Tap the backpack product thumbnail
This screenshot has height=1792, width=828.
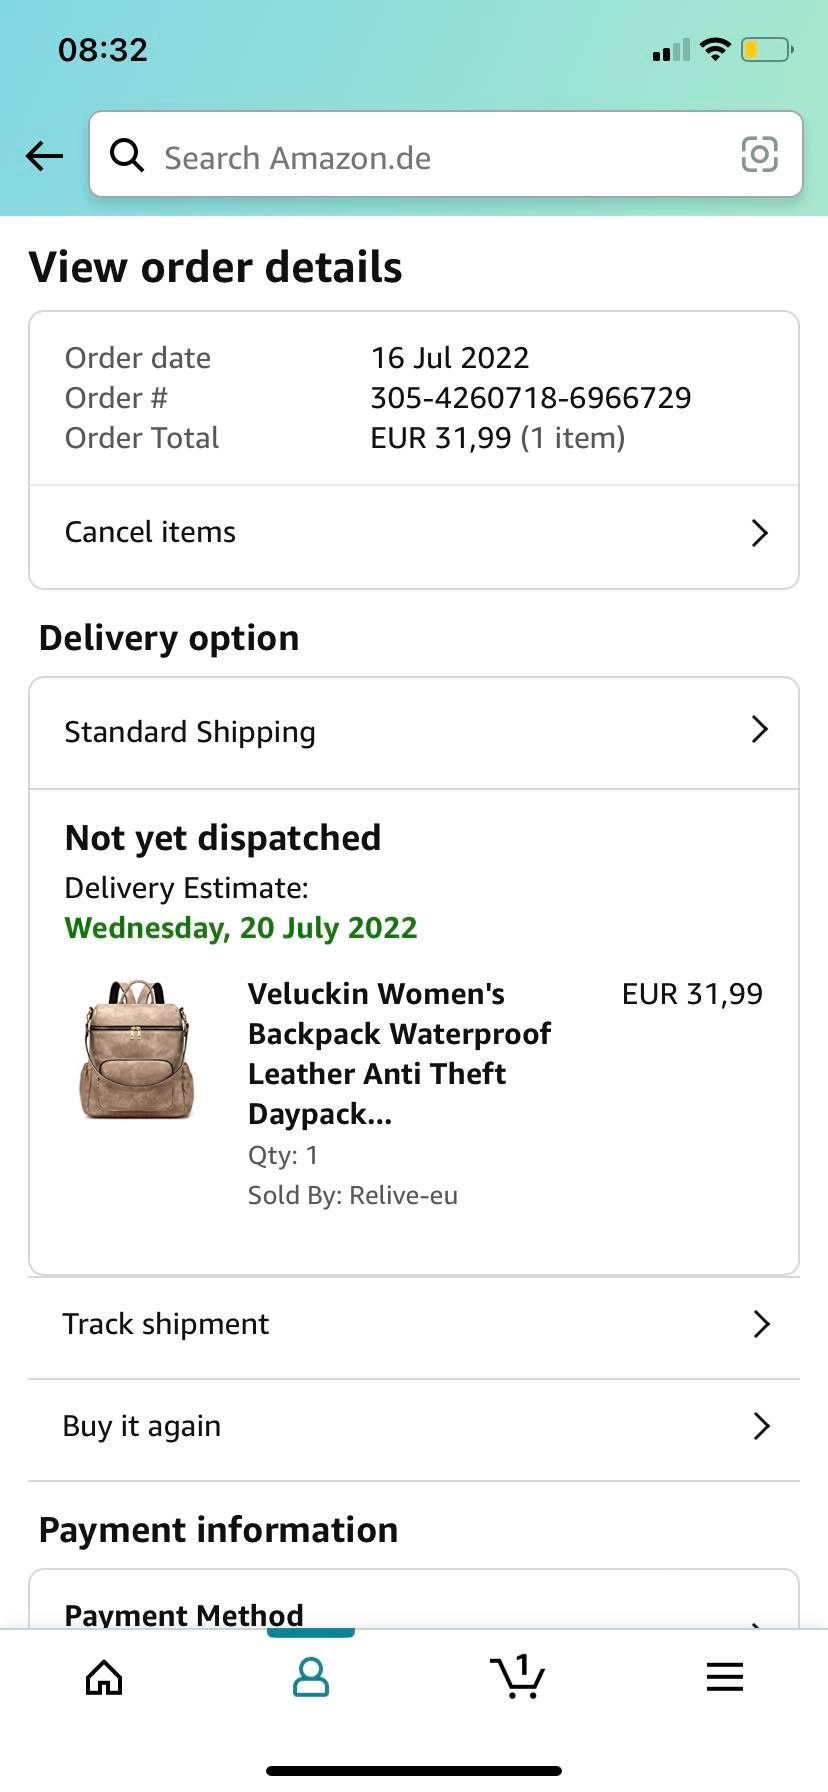[136, 1049]
